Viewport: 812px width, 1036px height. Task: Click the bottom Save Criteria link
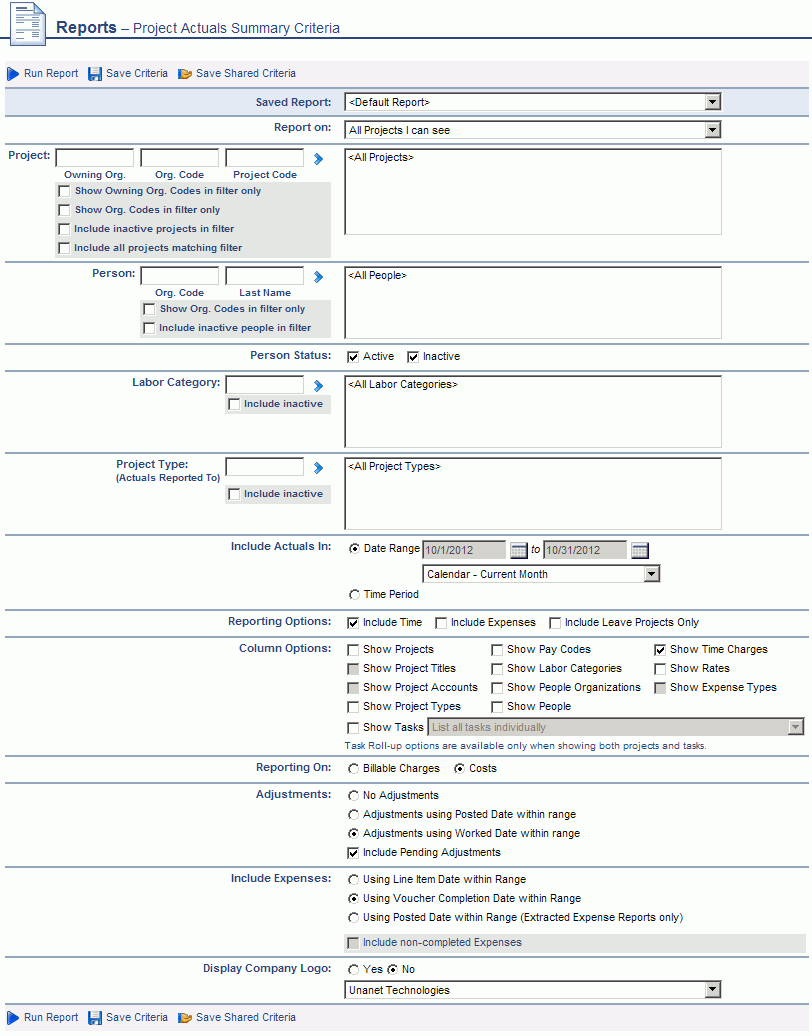pyautogui.click(x=137, y=1018)
